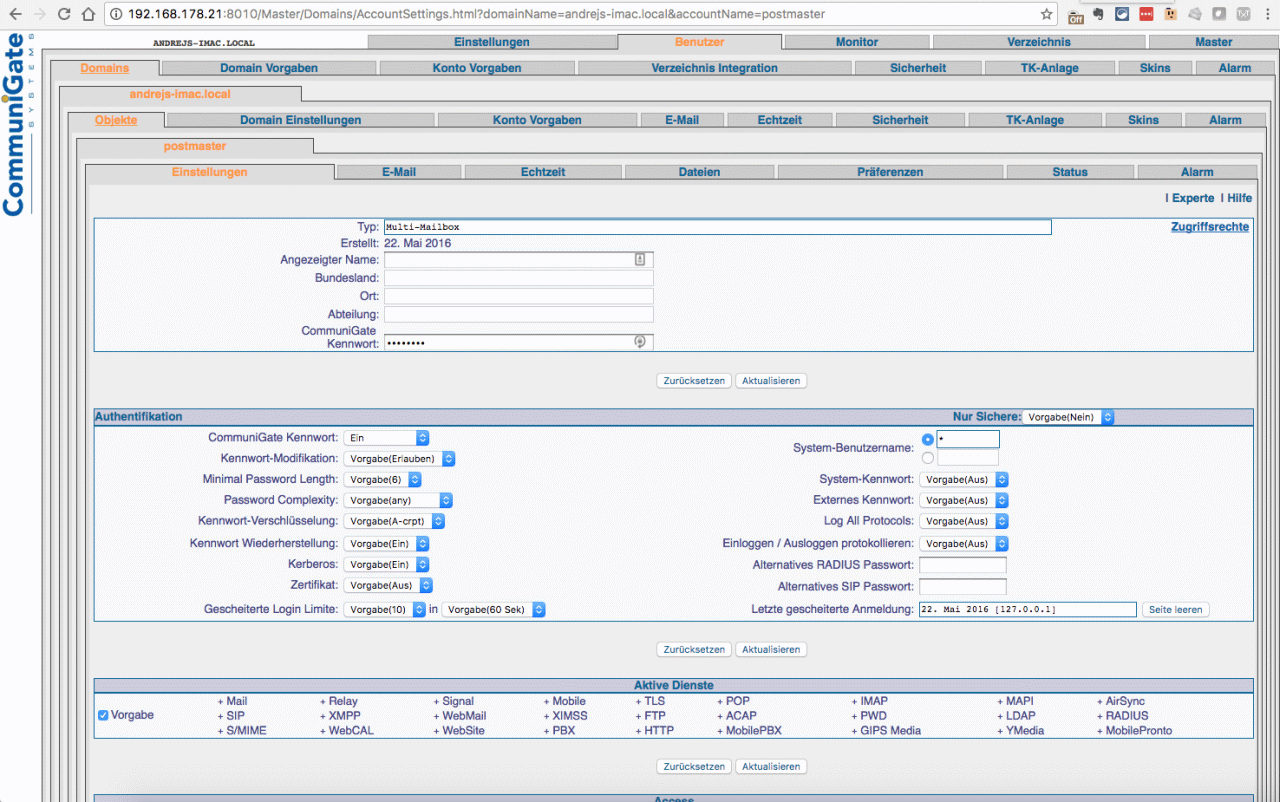Open the Einloggen / Ausloggen protokollieren dropdown
The height and width of the screenshot is (802, 1280).
(964, 544)
